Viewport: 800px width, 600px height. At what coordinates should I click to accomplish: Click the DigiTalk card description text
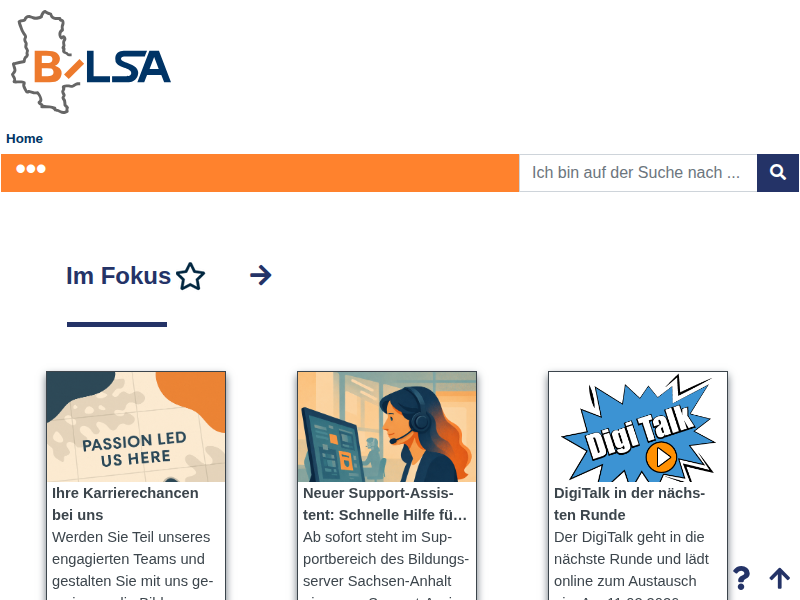tap(632, 564)
